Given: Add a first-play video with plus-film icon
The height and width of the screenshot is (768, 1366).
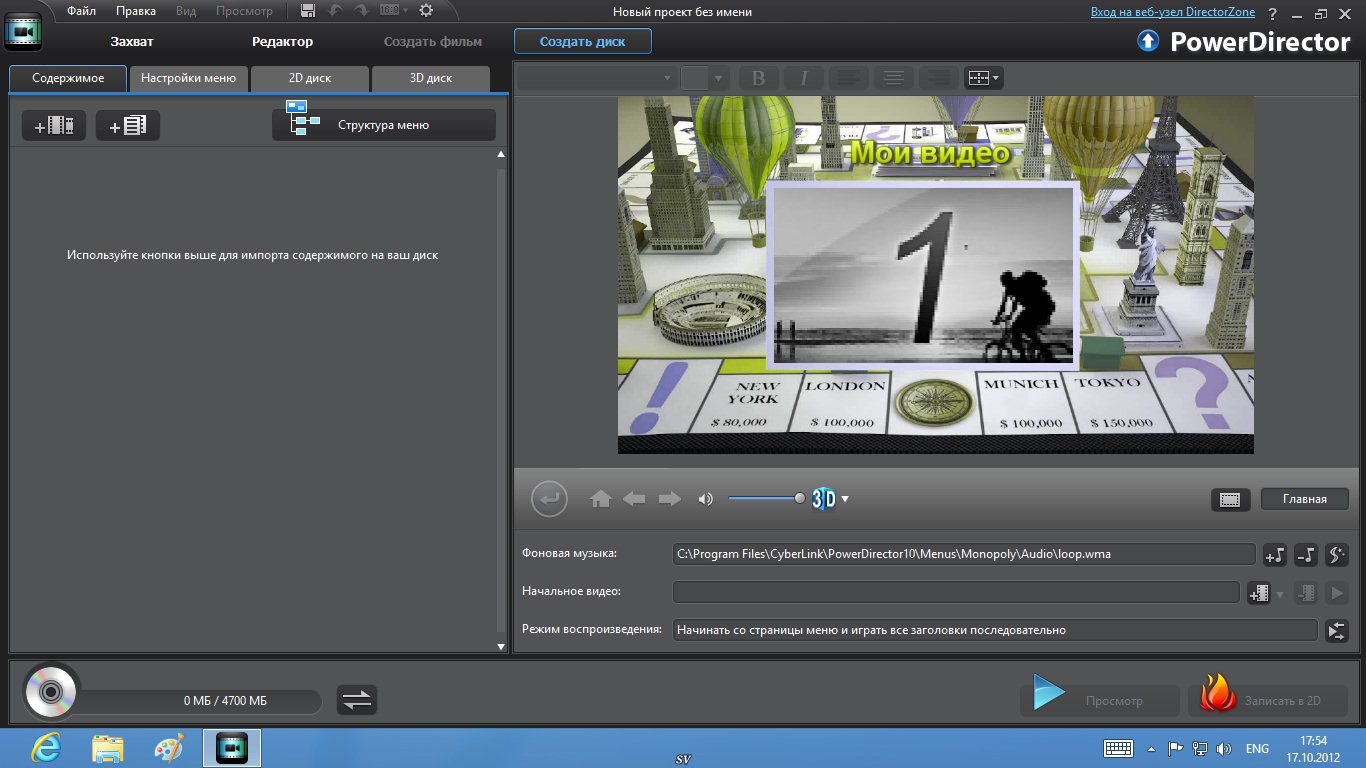Looking at the screenshot, I should 1259,593.
